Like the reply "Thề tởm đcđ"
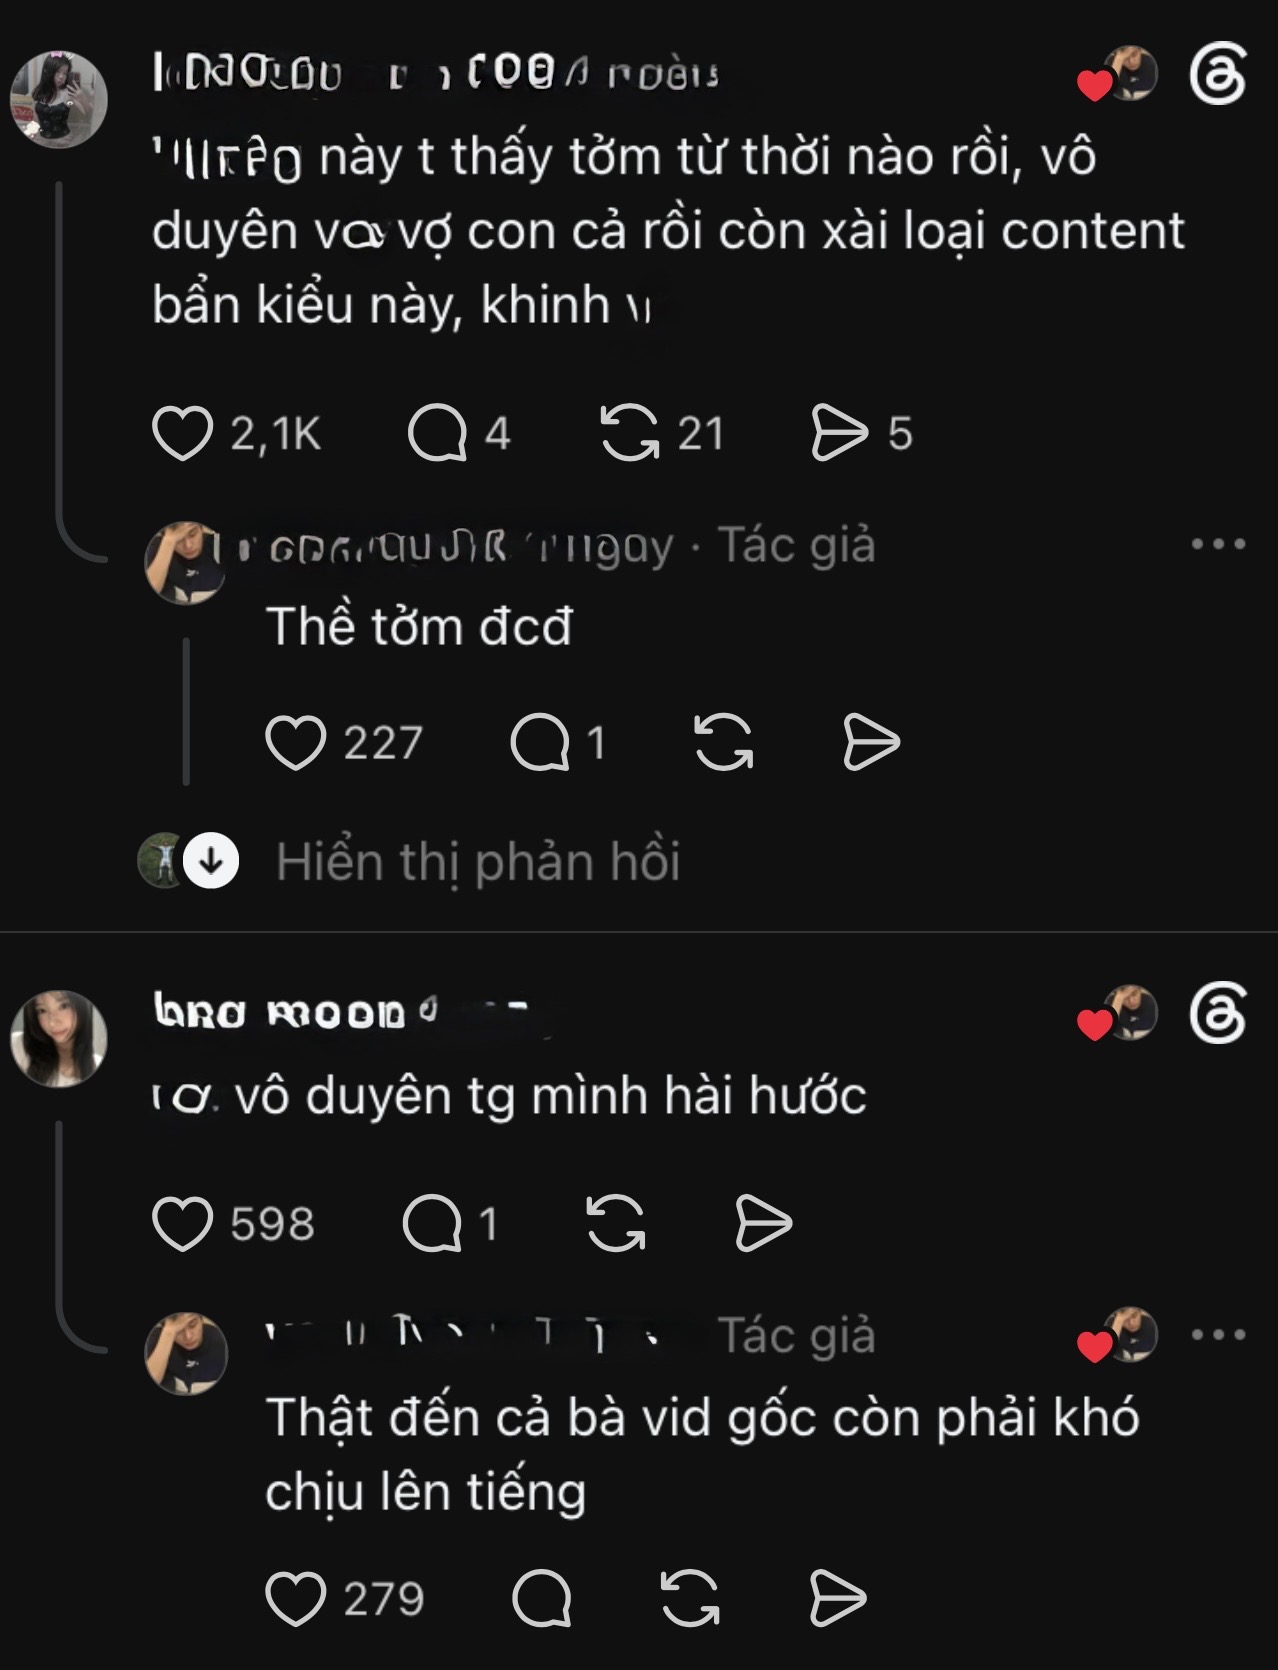The image size is (1278, 1670). (295, 743)
